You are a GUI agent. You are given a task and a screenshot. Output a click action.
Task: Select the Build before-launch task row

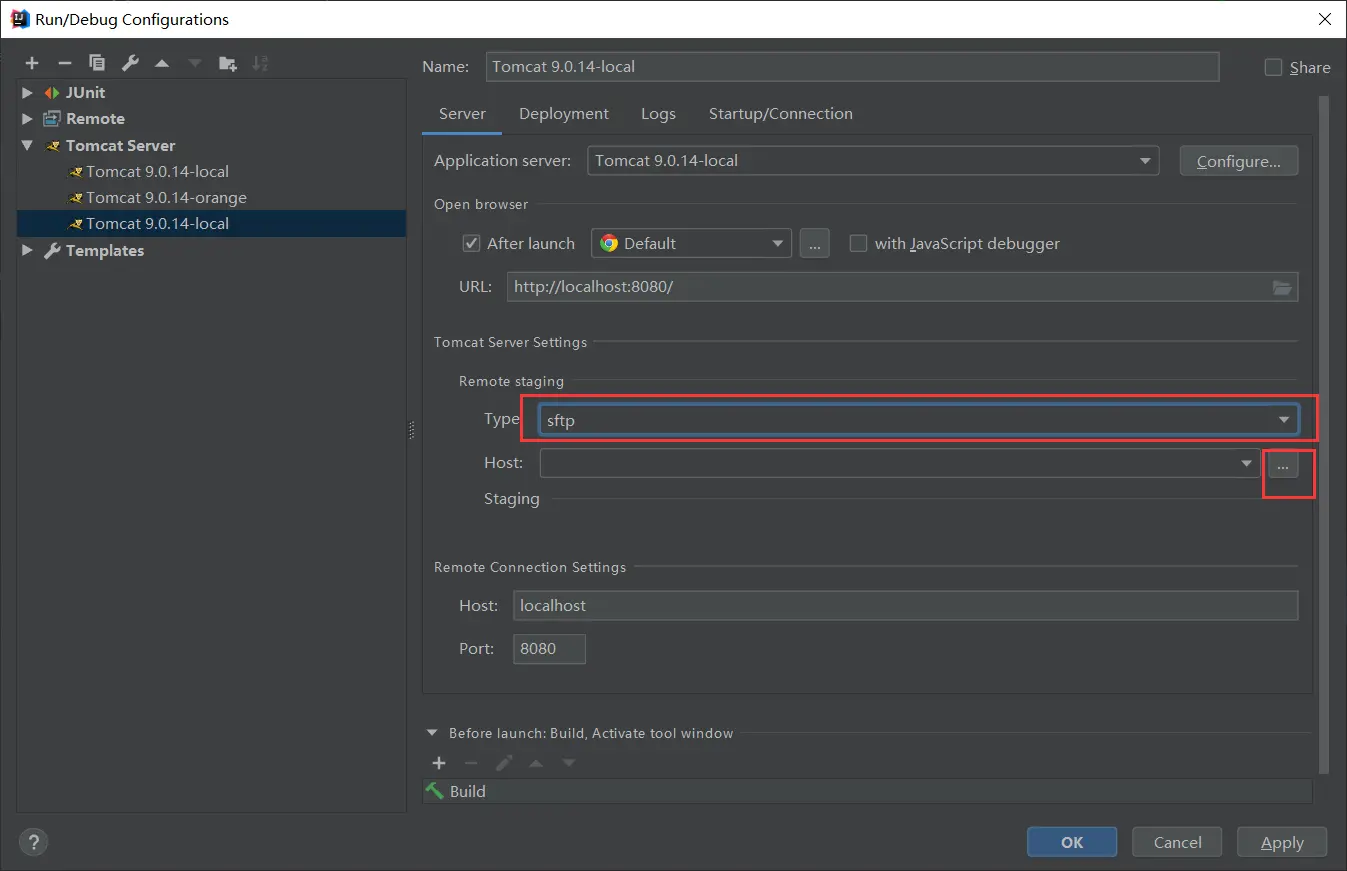pyautogui.click(x=867, y=791)
